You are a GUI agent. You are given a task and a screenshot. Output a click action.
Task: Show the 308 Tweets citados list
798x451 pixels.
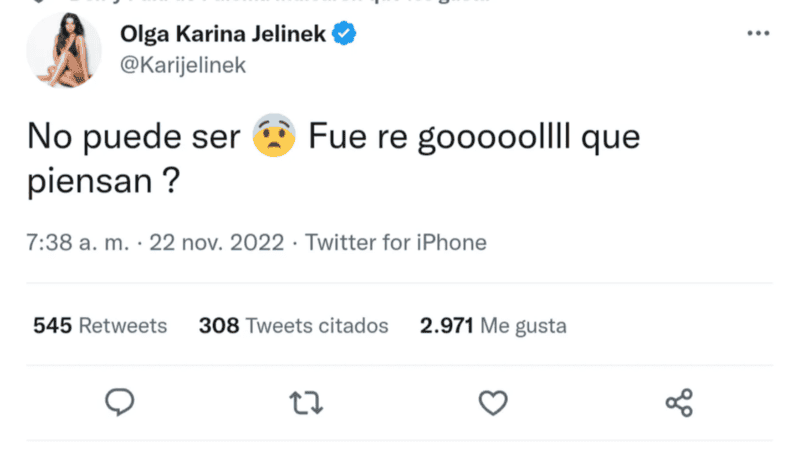(293, 326)
